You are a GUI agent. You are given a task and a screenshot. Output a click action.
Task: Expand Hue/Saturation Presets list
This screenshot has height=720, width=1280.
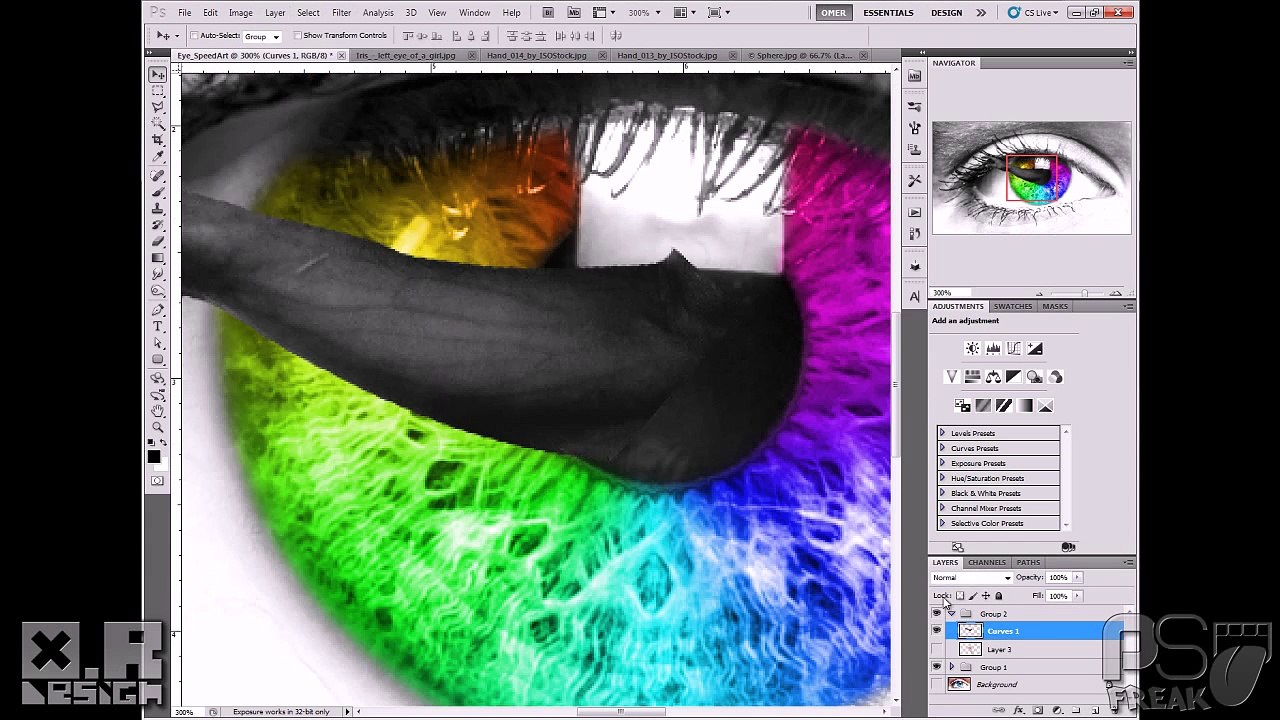(x=942, y=478)
